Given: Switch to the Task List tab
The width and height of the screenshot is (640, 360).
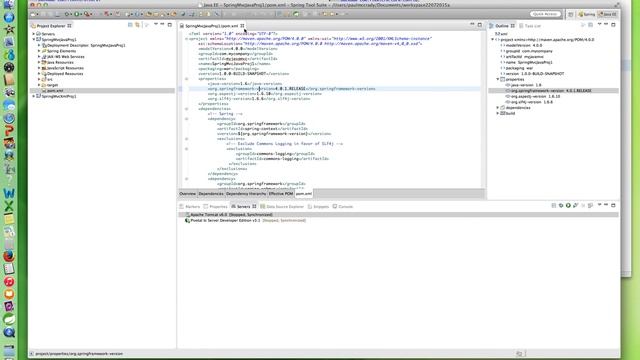Looking at the screenshot, I should [530, 26].
